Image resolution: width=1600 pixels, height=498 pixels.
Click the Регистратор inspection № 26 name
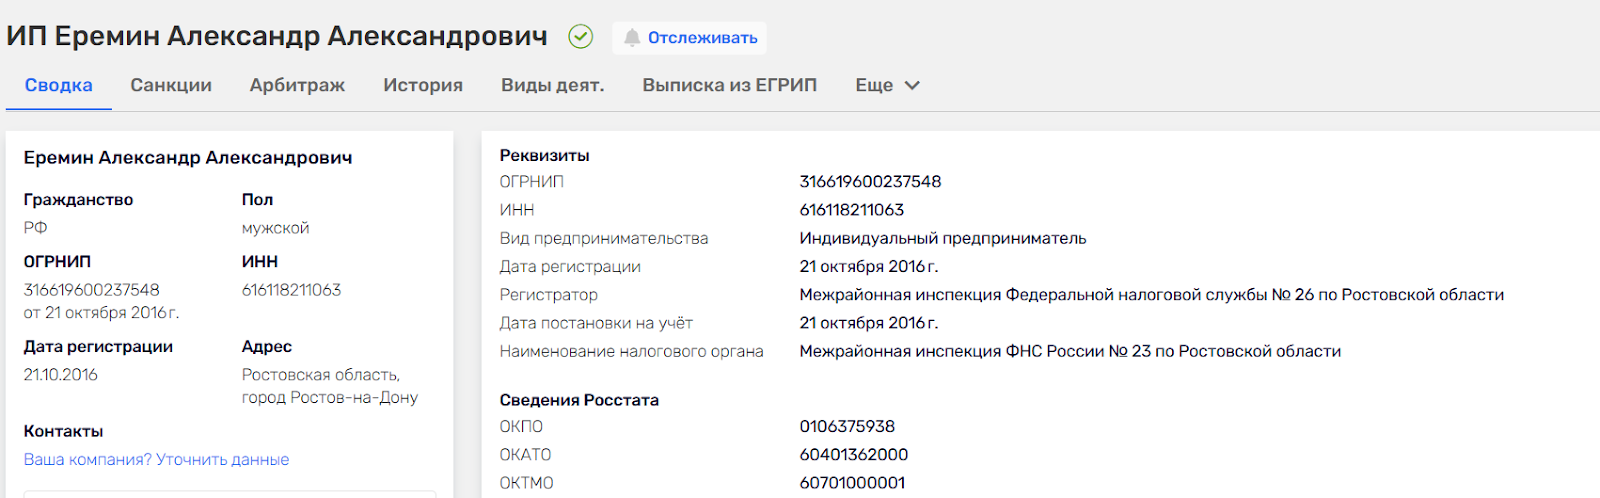click(x=1151, y=295)
